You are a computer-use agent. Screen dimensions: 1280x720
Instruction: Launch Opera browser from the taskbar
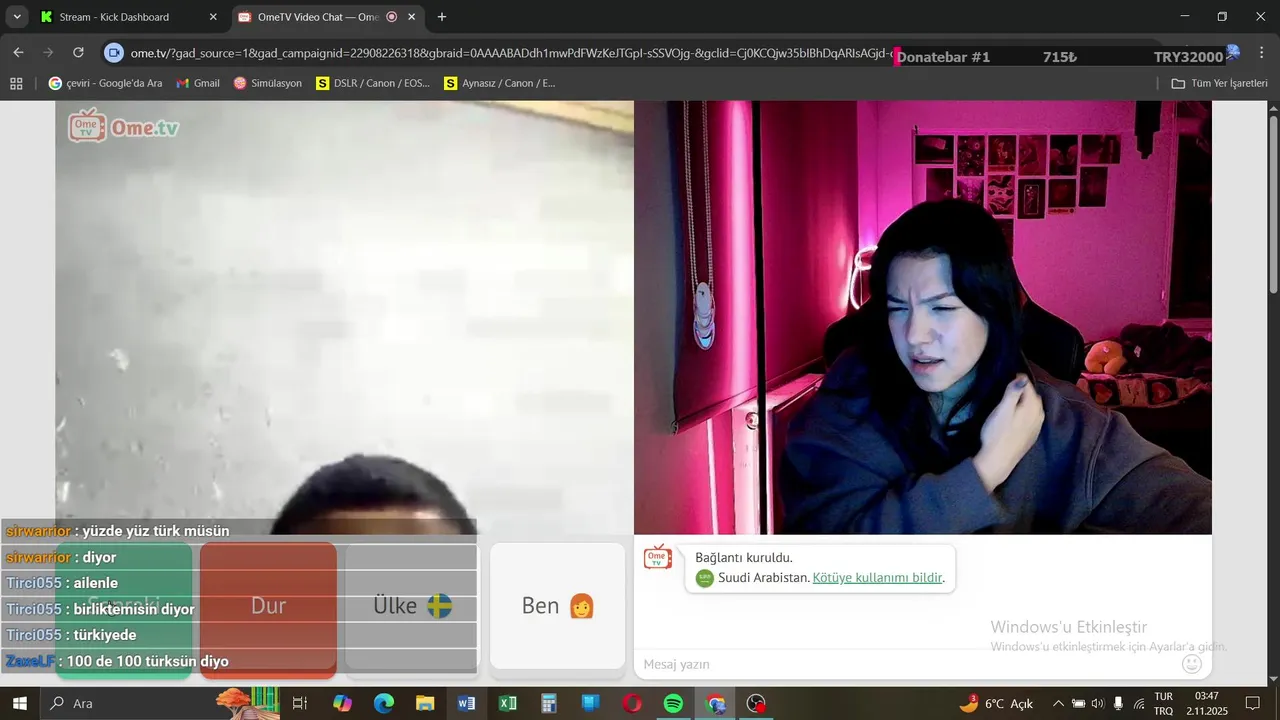pyautogui.click(x=632, y=703)
